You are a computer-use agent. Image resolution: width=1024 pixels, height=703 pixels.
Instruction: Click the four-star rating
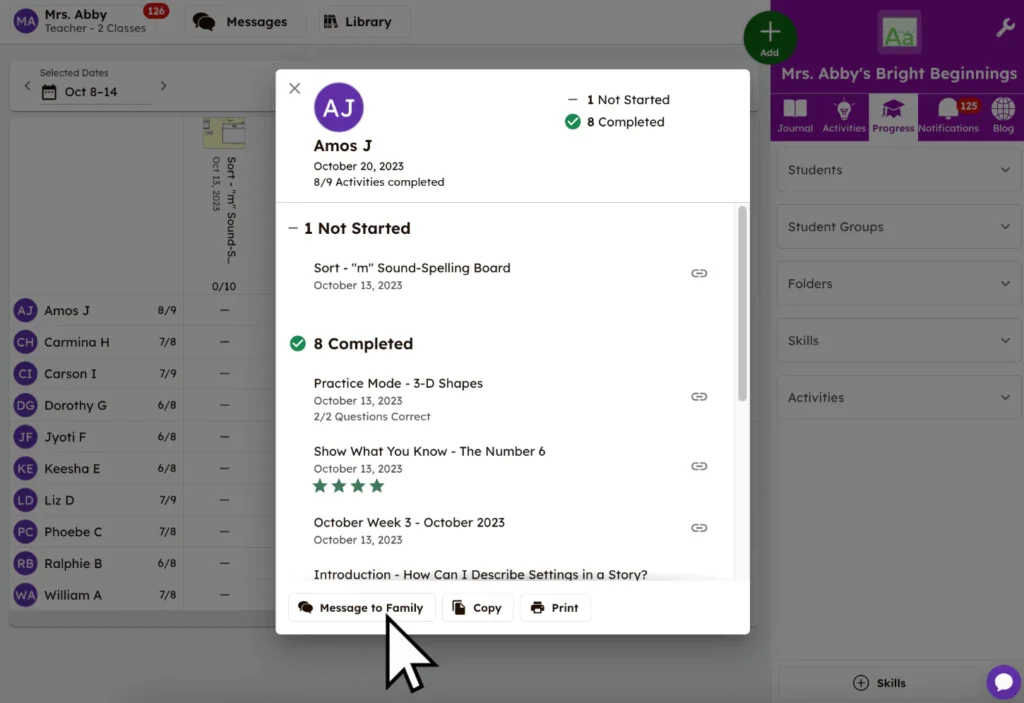pos(348,485)
